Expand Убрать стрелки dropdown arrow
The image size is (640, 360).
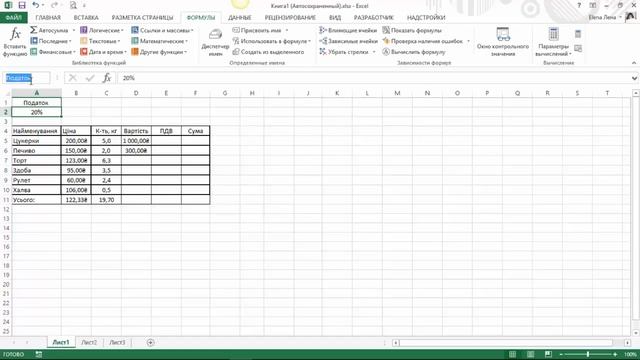coord(373,52)
